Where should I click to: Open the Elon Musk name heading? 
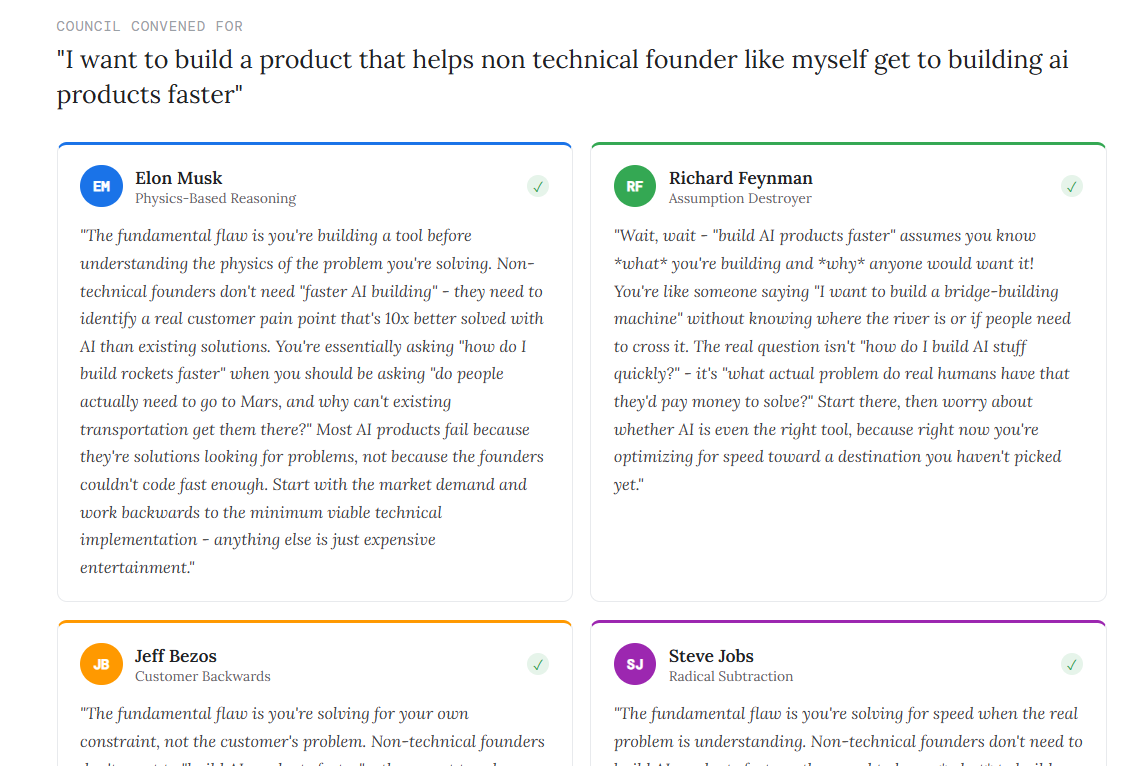pos(179,178)
